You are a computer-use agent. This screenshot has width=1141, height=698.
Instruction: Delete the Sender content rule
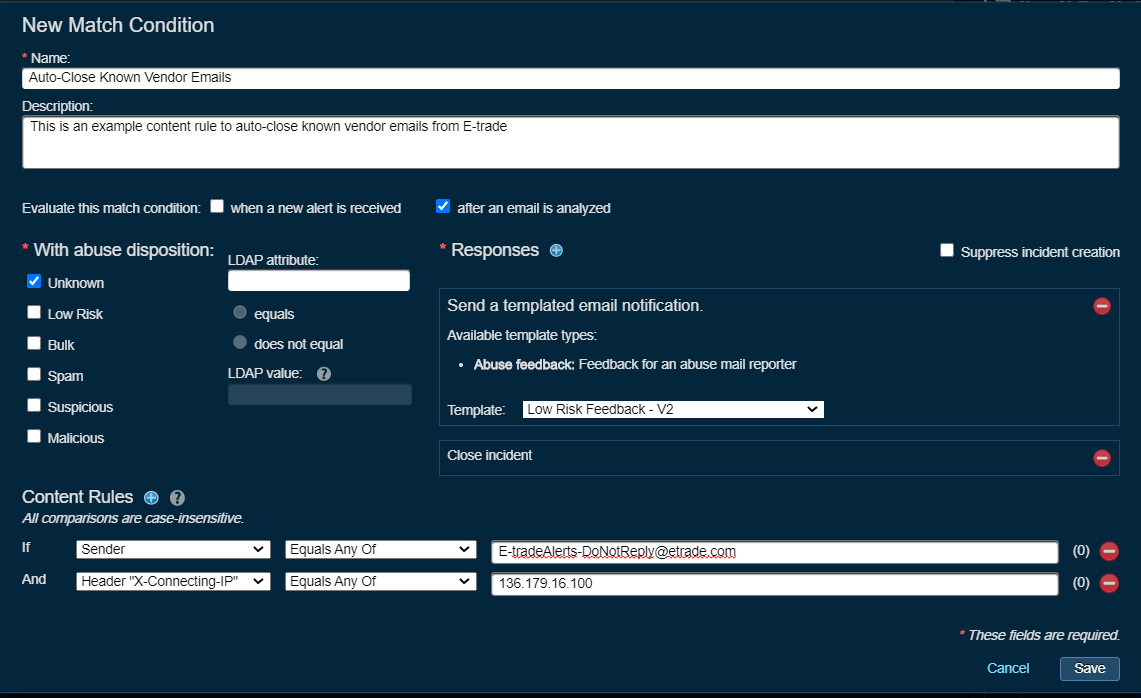pyautogui.click(x=1108, y=551)
